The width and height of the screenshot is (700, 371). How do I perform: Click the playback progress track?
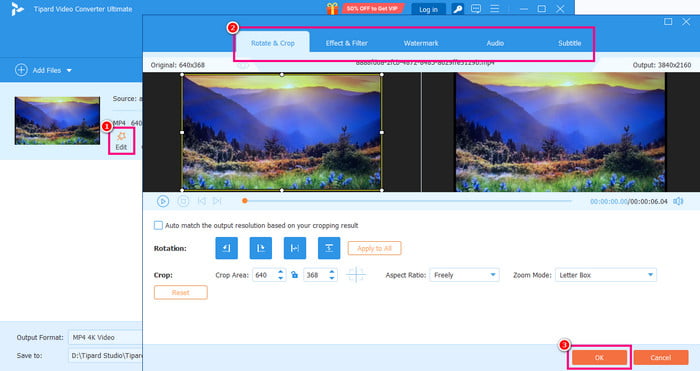(x=407, y=201)
